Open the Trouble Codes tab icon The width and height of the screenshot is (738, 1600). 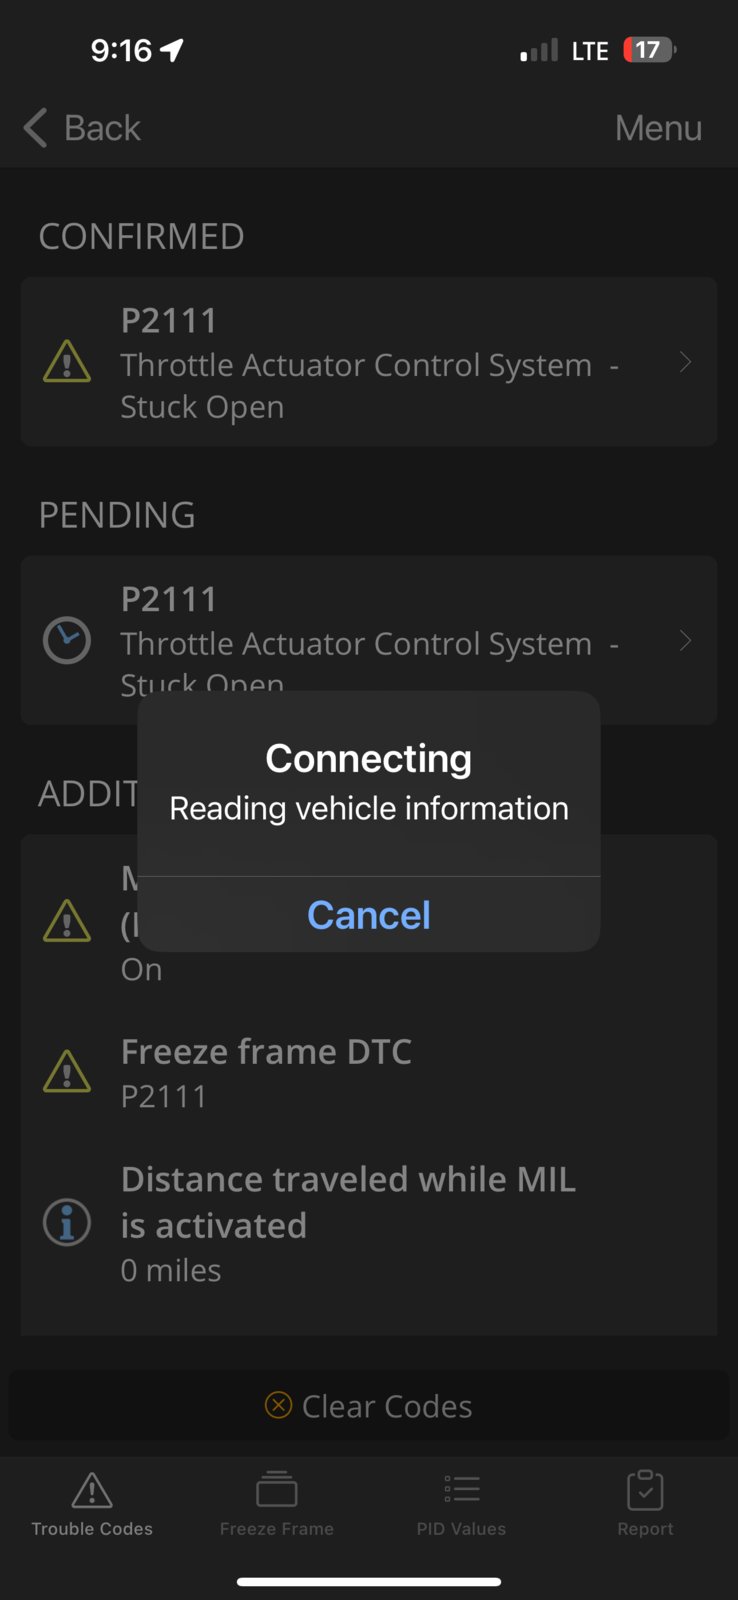pos(92,1490)
